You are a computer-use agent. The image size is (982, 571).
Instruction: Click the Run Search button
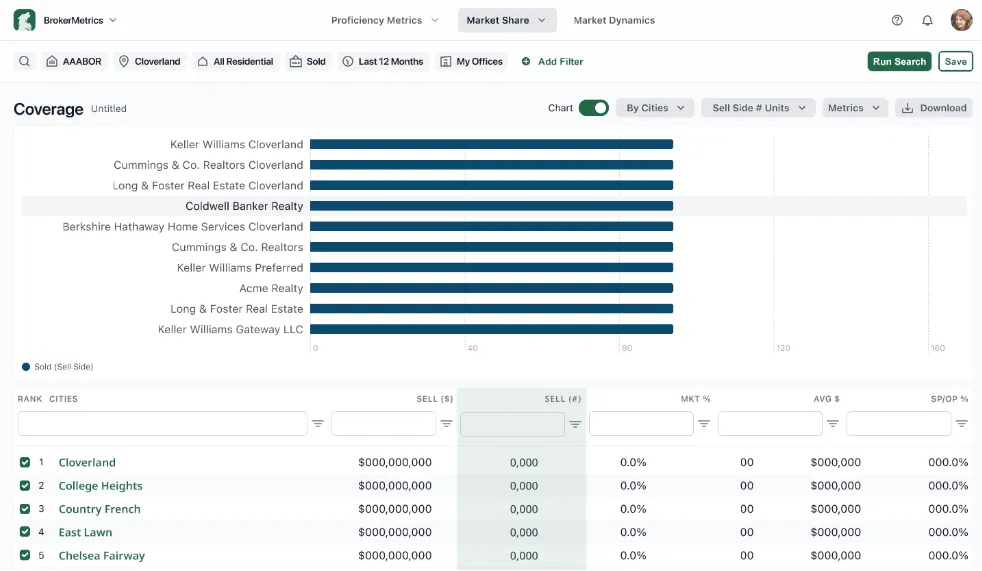(899, 61)
